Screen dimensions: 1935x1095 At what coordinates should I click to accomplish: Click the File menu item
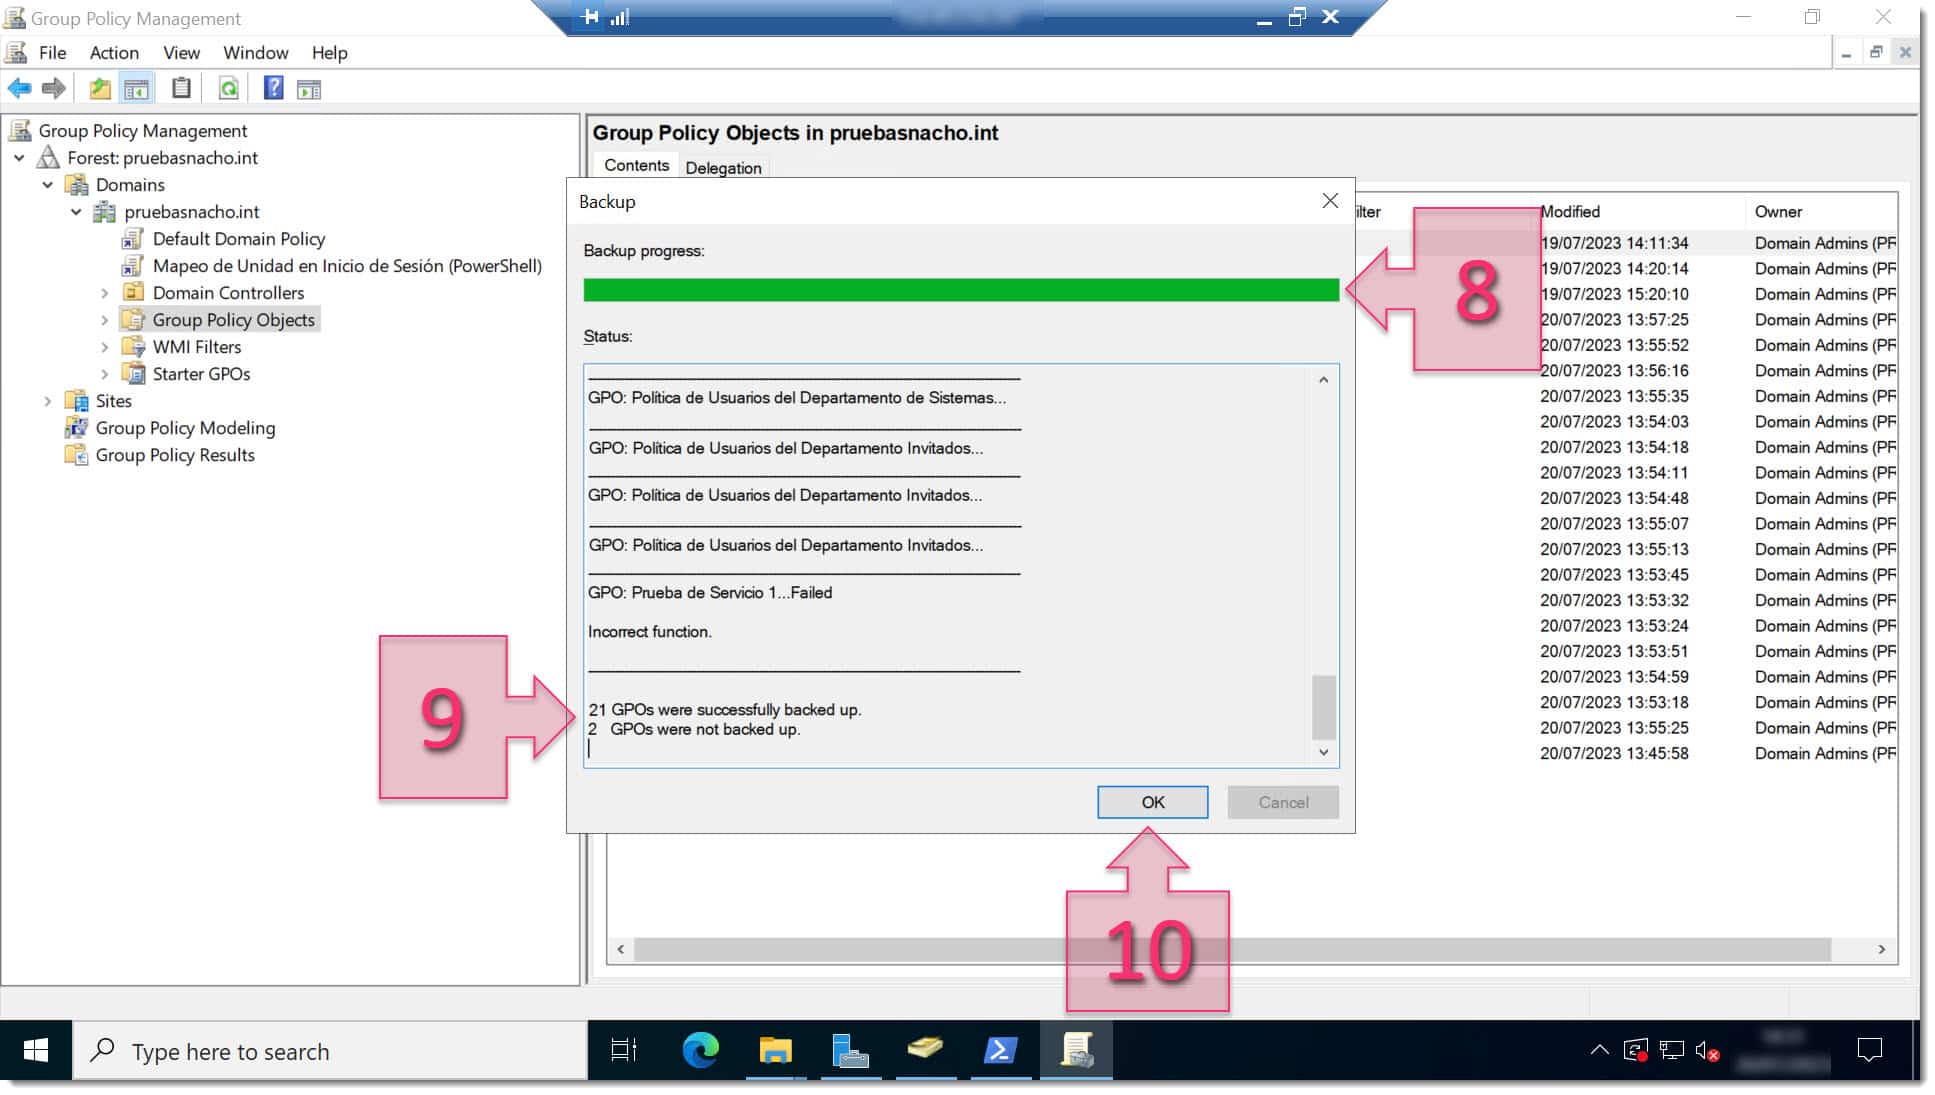(x=52, y=52)
